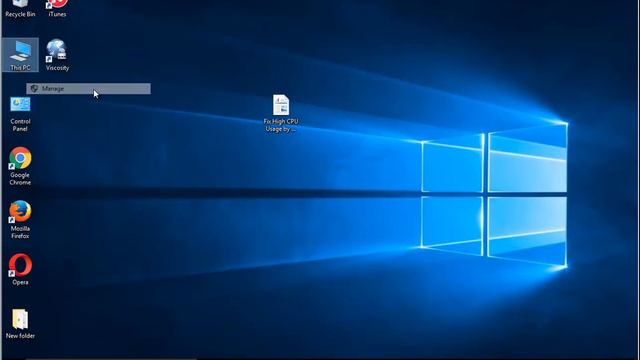This screenshot has width=640, height=360.
Task: Select the Opera browser shortcut
Action: [x=20, y=269]
